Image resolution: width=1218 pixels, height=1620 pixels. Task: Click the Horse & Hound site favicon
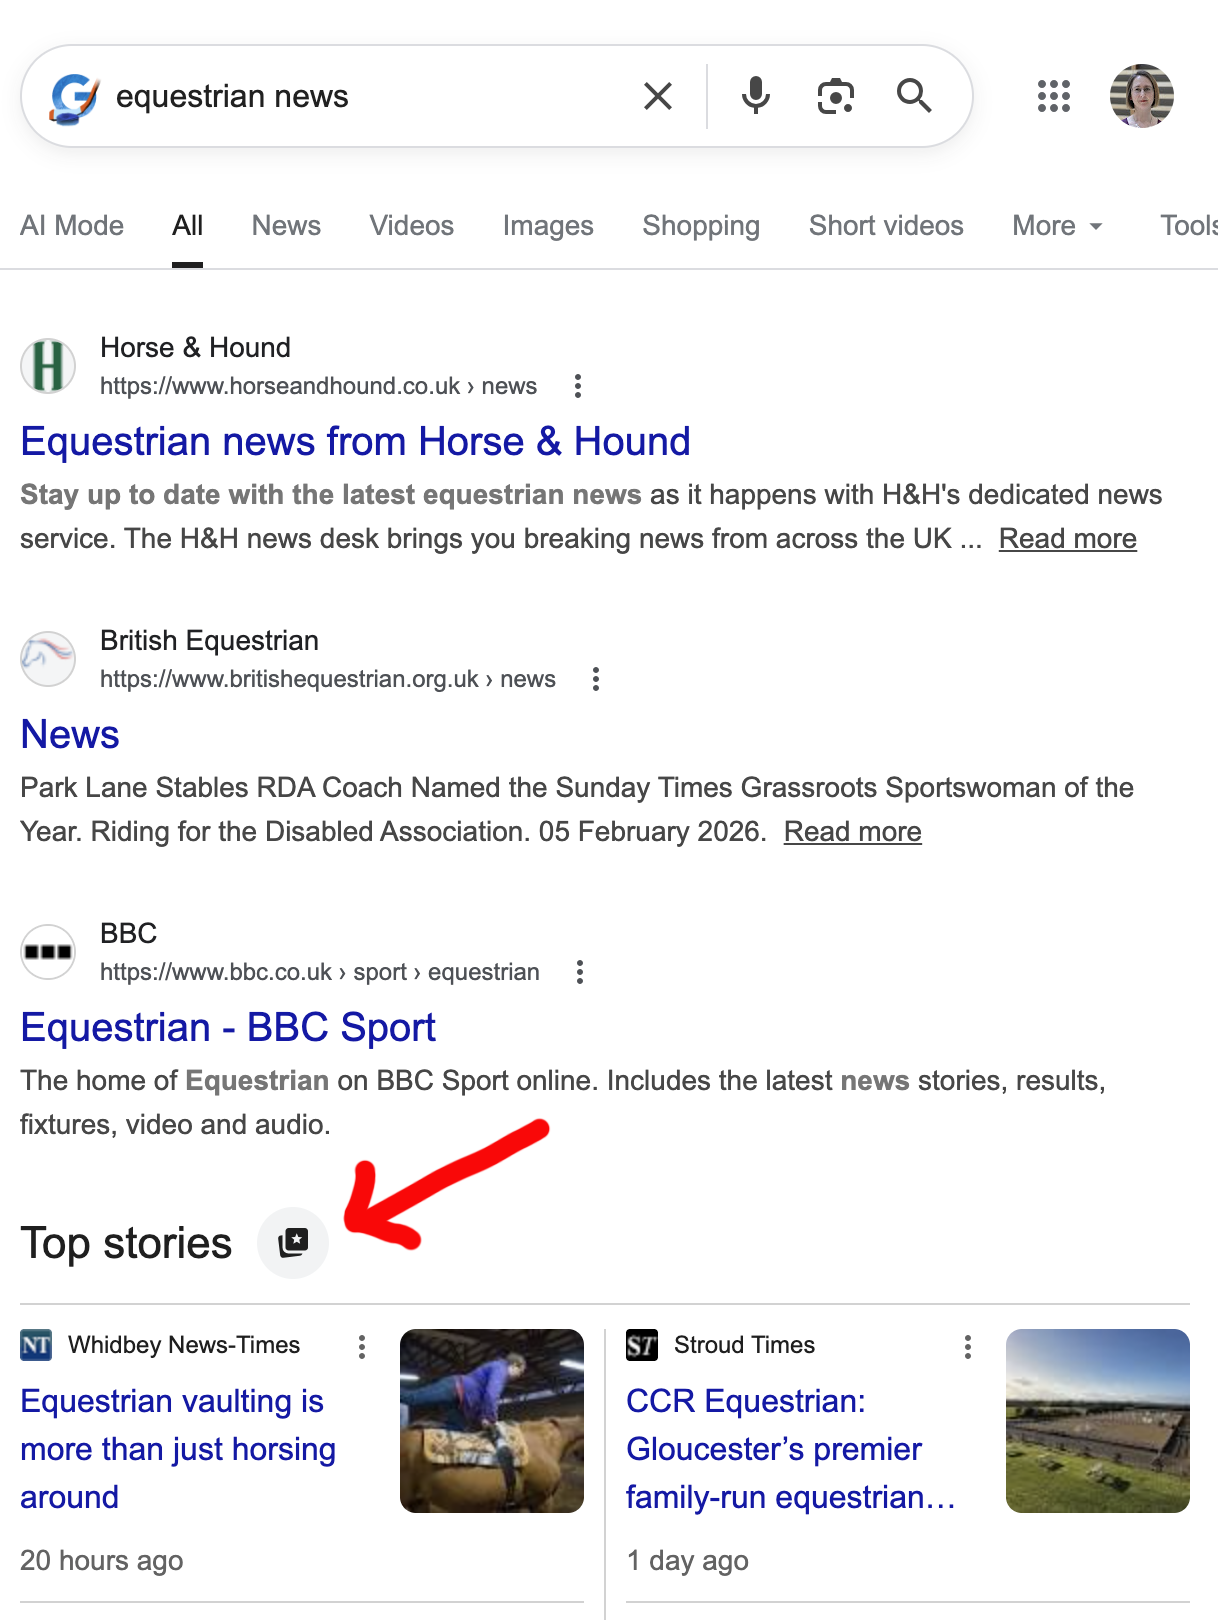(x=48, y=366)
